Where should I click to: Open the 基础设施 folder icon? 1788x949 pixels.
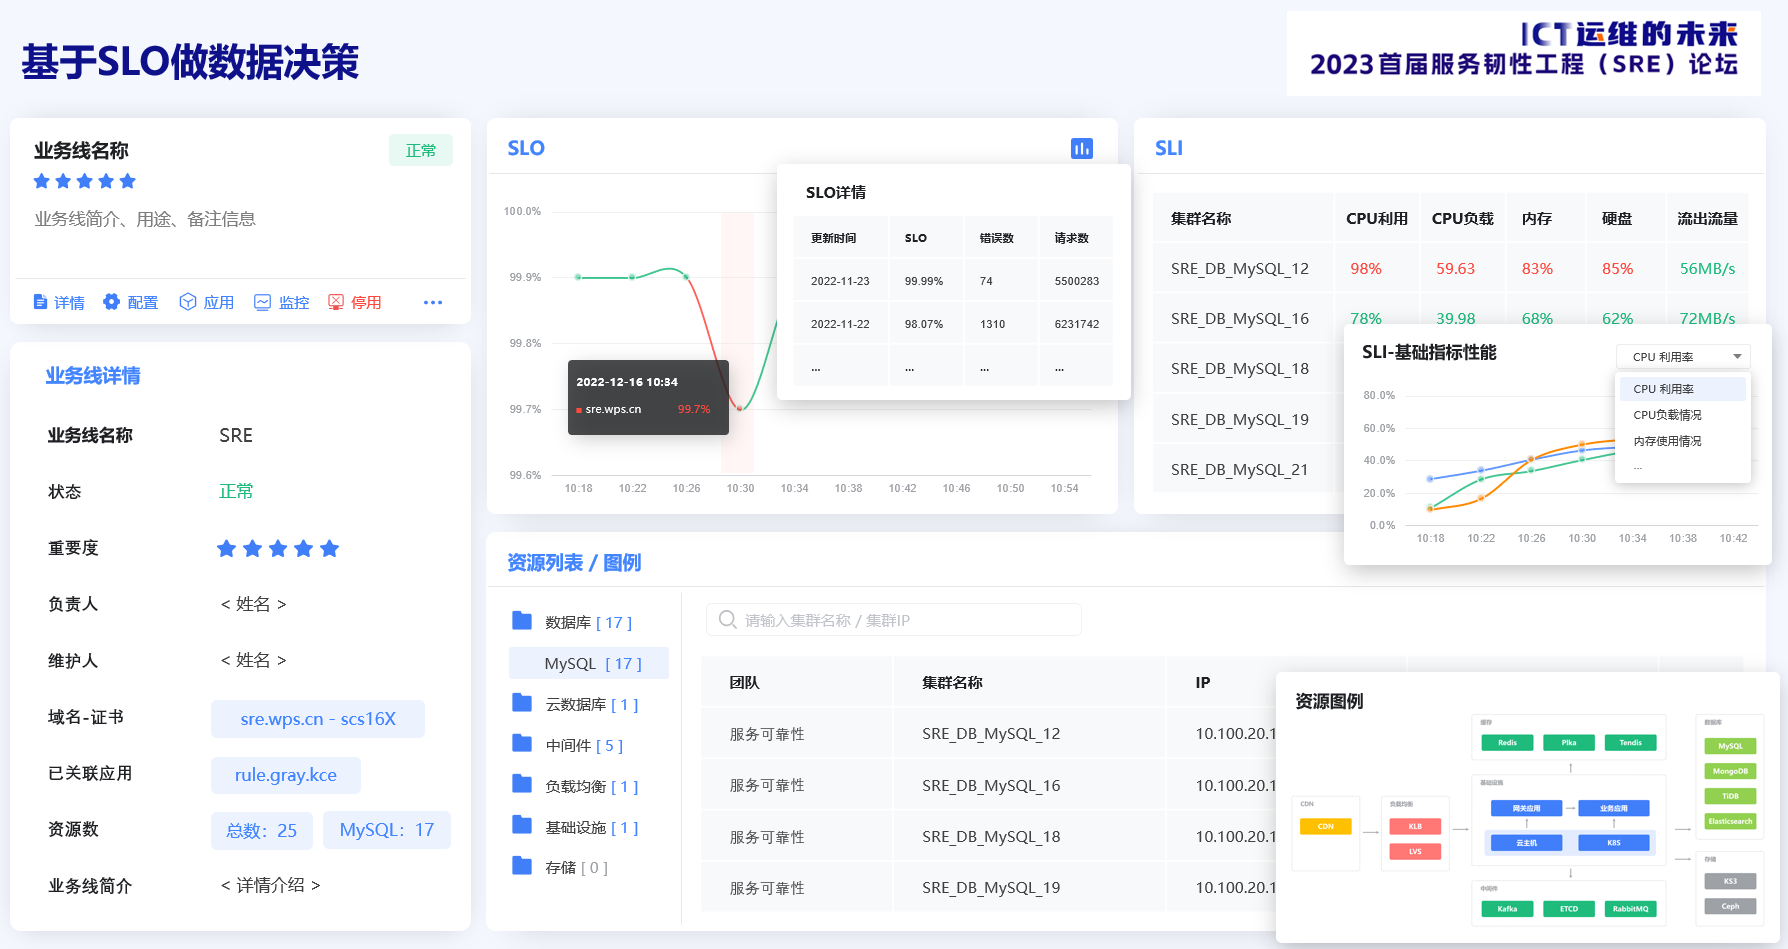click(x=522, y=825)
